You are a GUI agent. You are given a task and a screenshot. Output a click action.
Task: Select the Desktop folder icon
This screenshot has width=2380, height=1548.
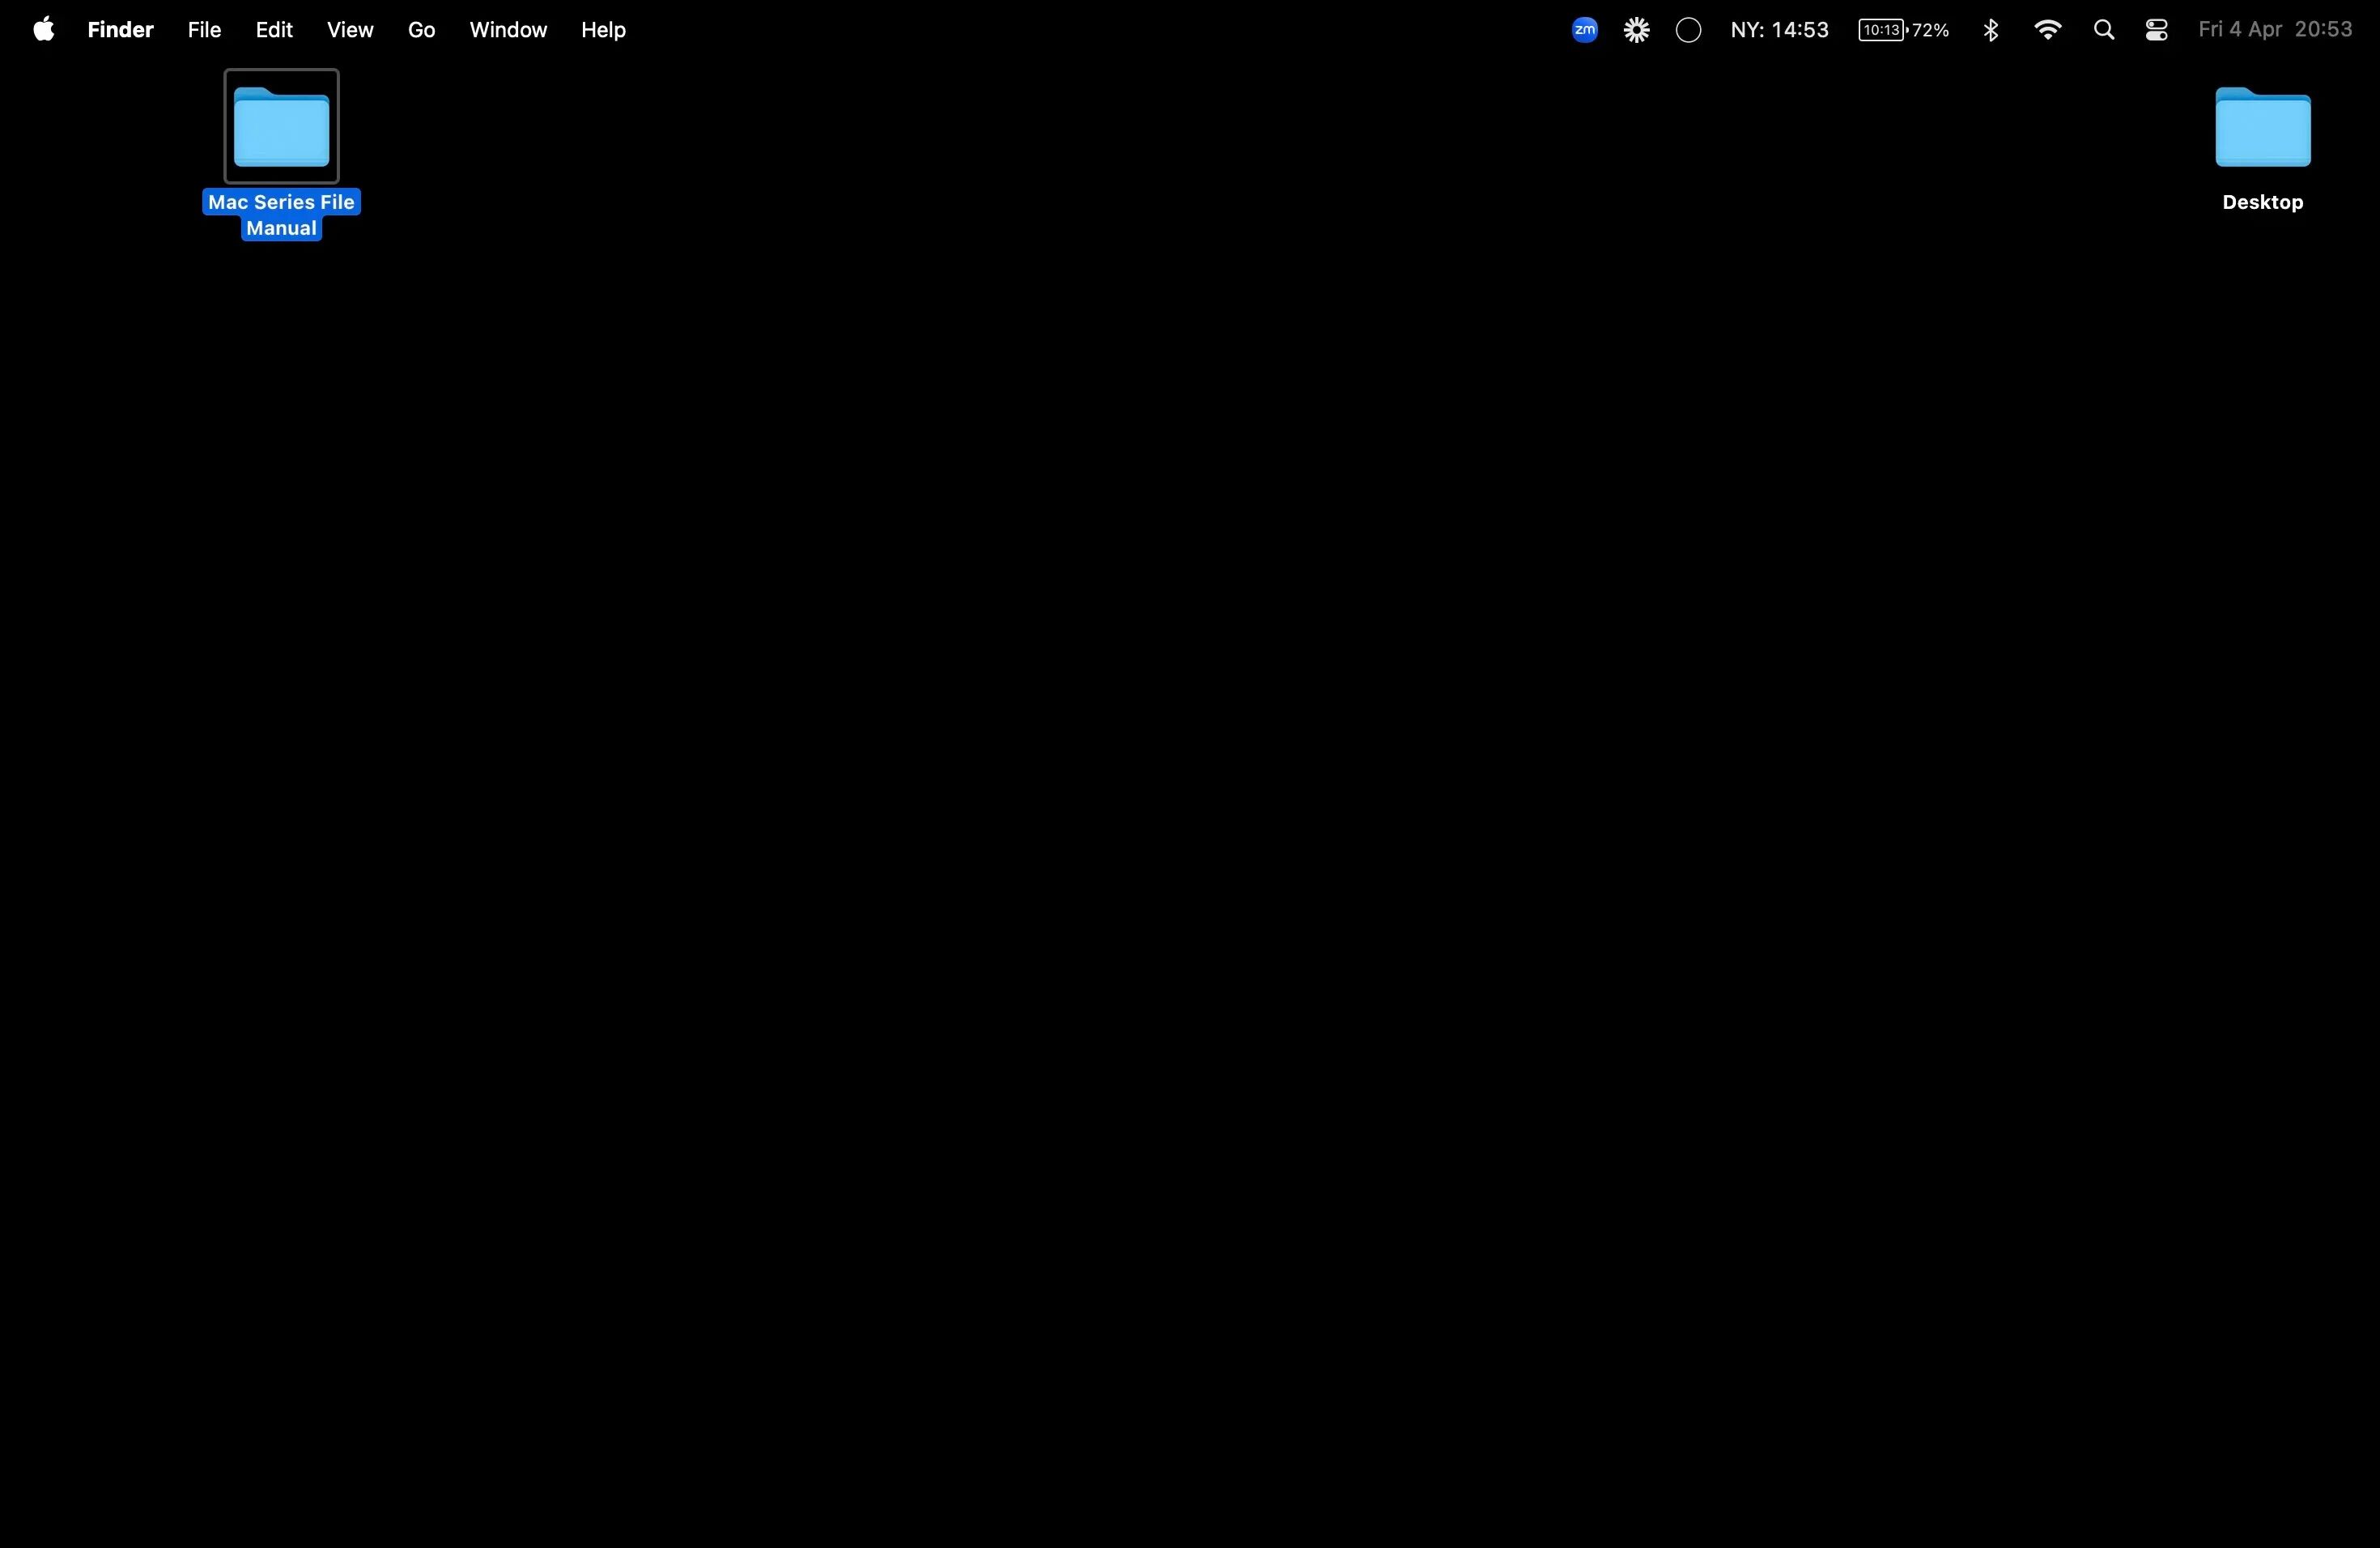(2262, 128)
